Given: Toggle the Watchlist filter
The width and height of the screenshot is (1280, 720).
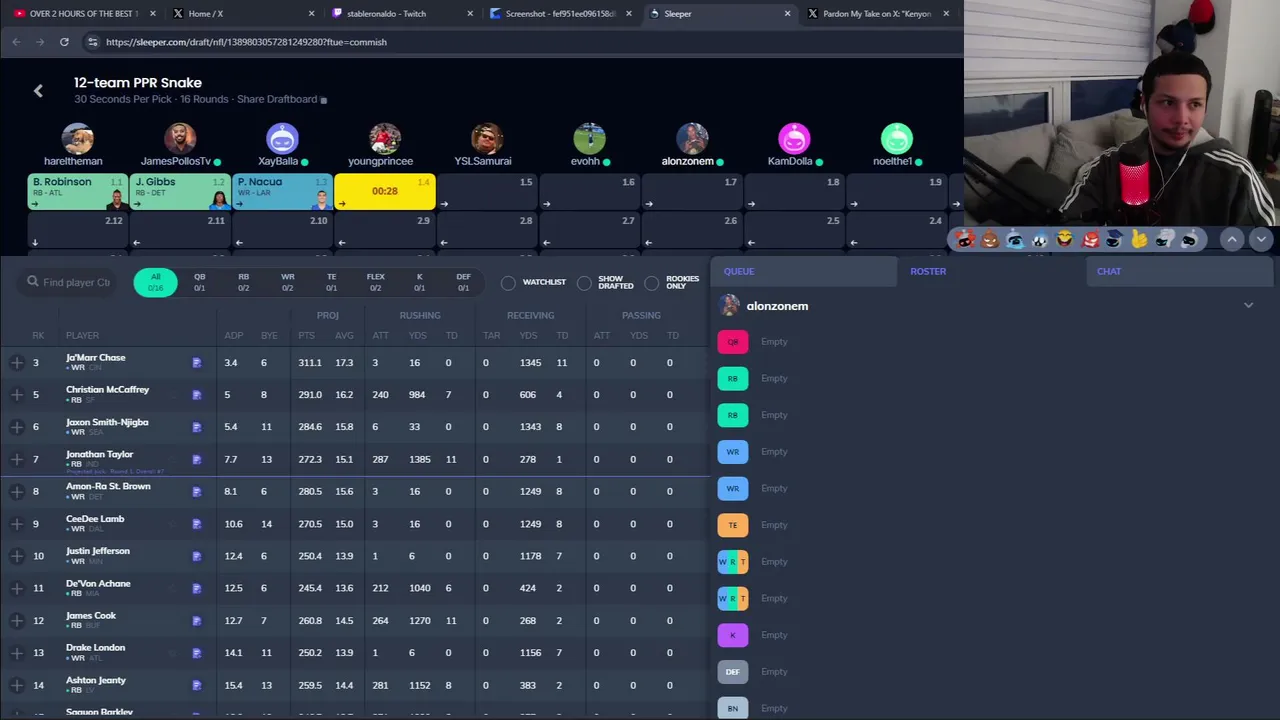Looking at the screenshot, I should click(x=508, y=283).
